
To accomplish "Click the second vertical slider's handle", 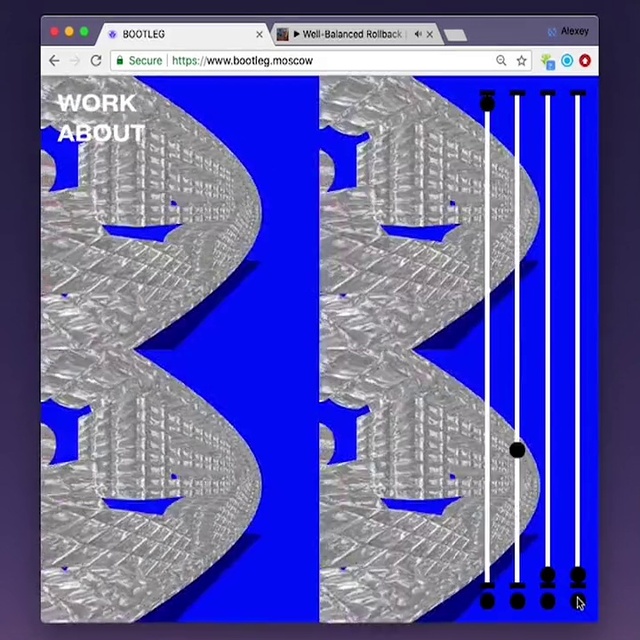I will pos(517,450).
